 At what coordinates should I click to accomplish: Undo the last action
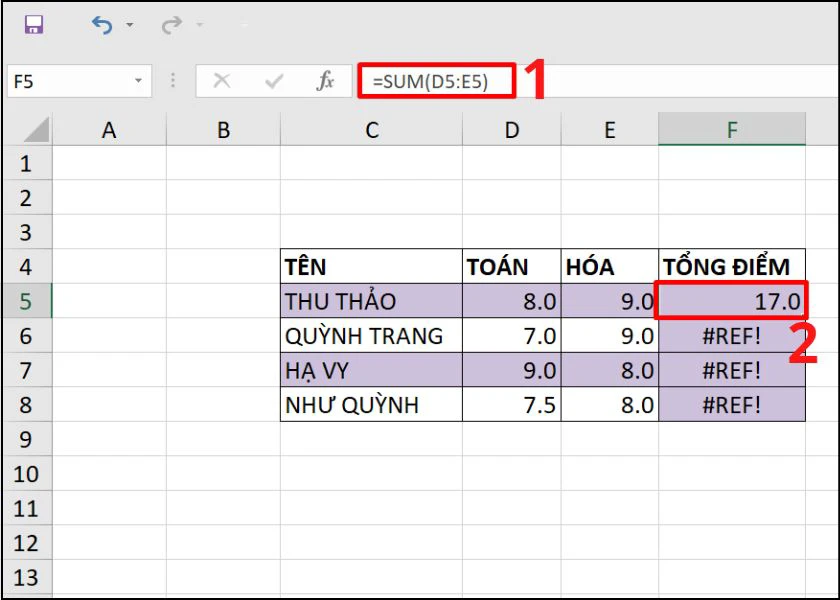pyautogui.click(x=102, y=25)
